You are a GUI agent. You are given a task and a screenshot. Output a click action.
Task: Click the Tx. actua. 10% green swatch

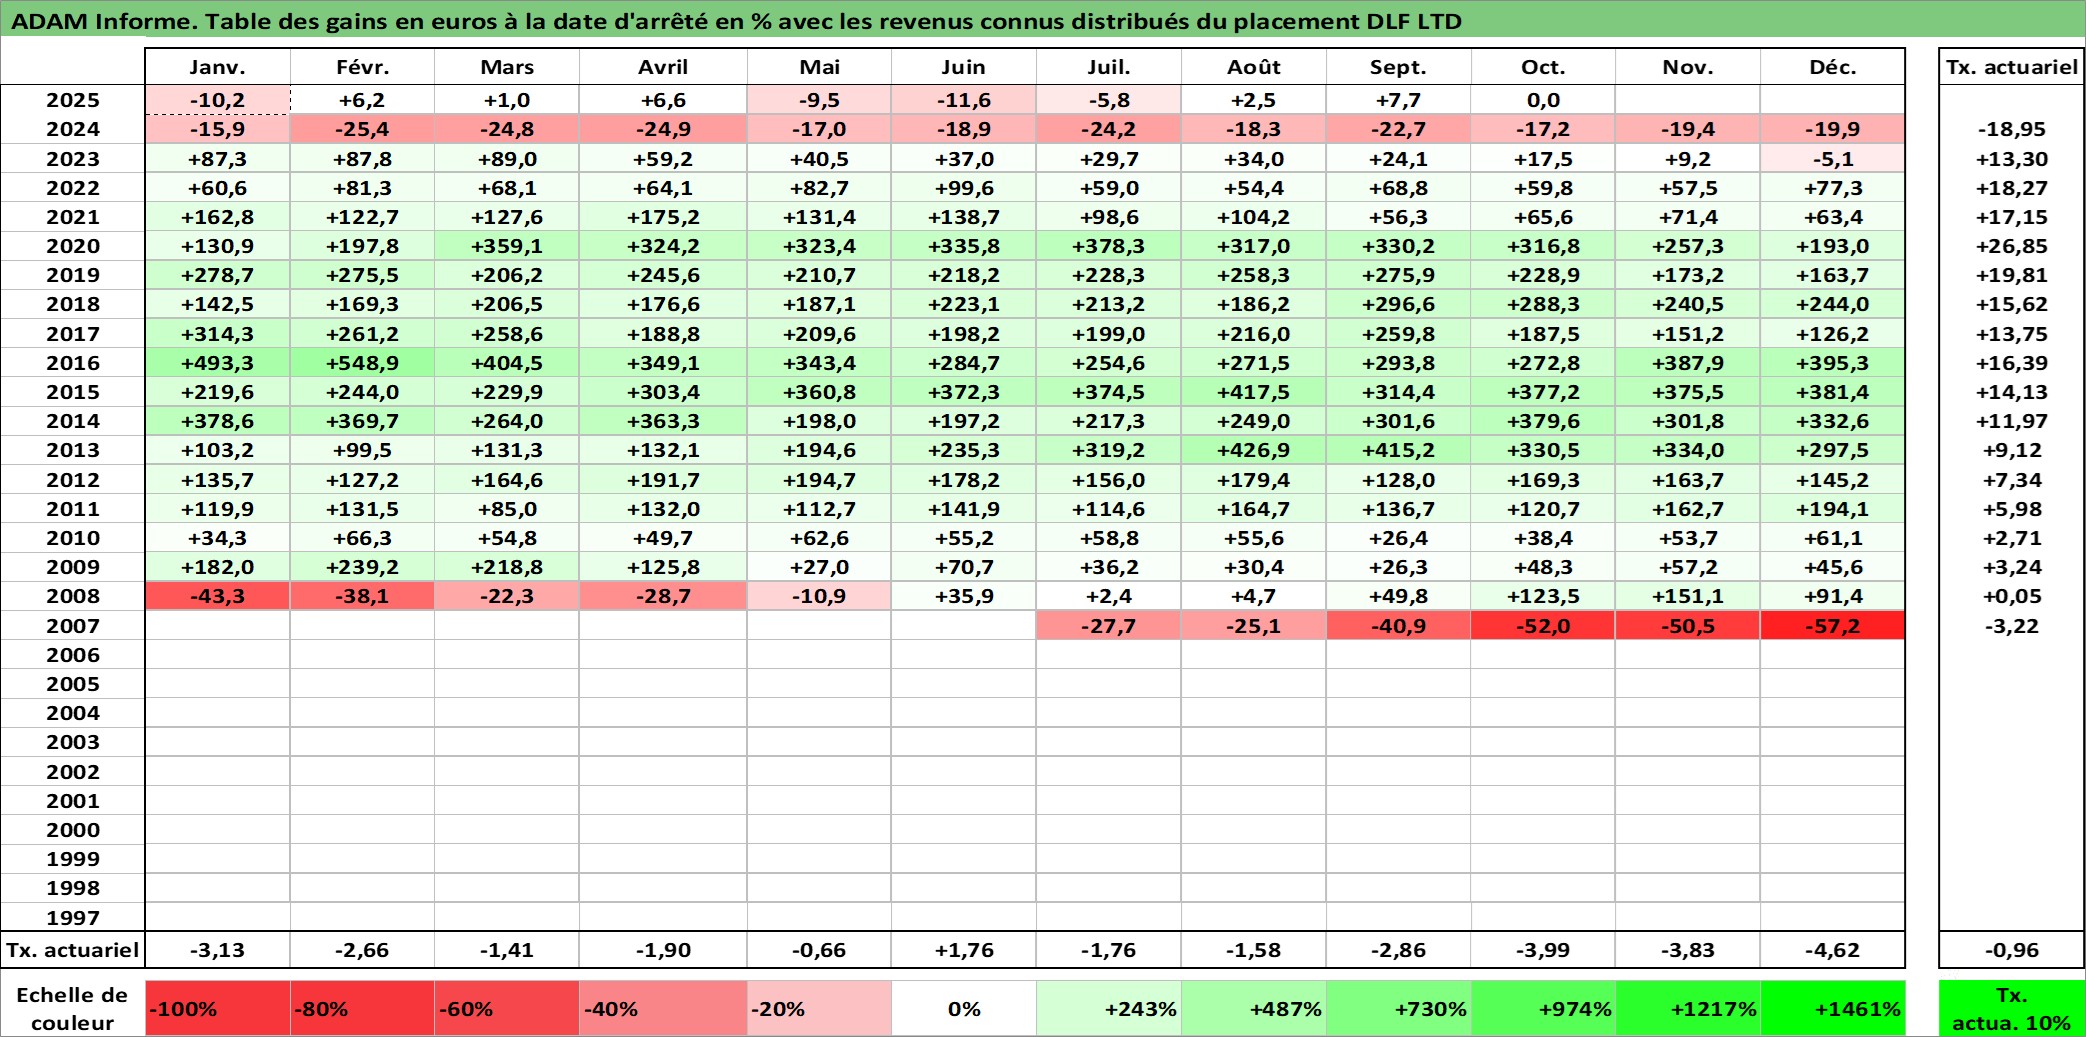click(x=2011, y=1008)
